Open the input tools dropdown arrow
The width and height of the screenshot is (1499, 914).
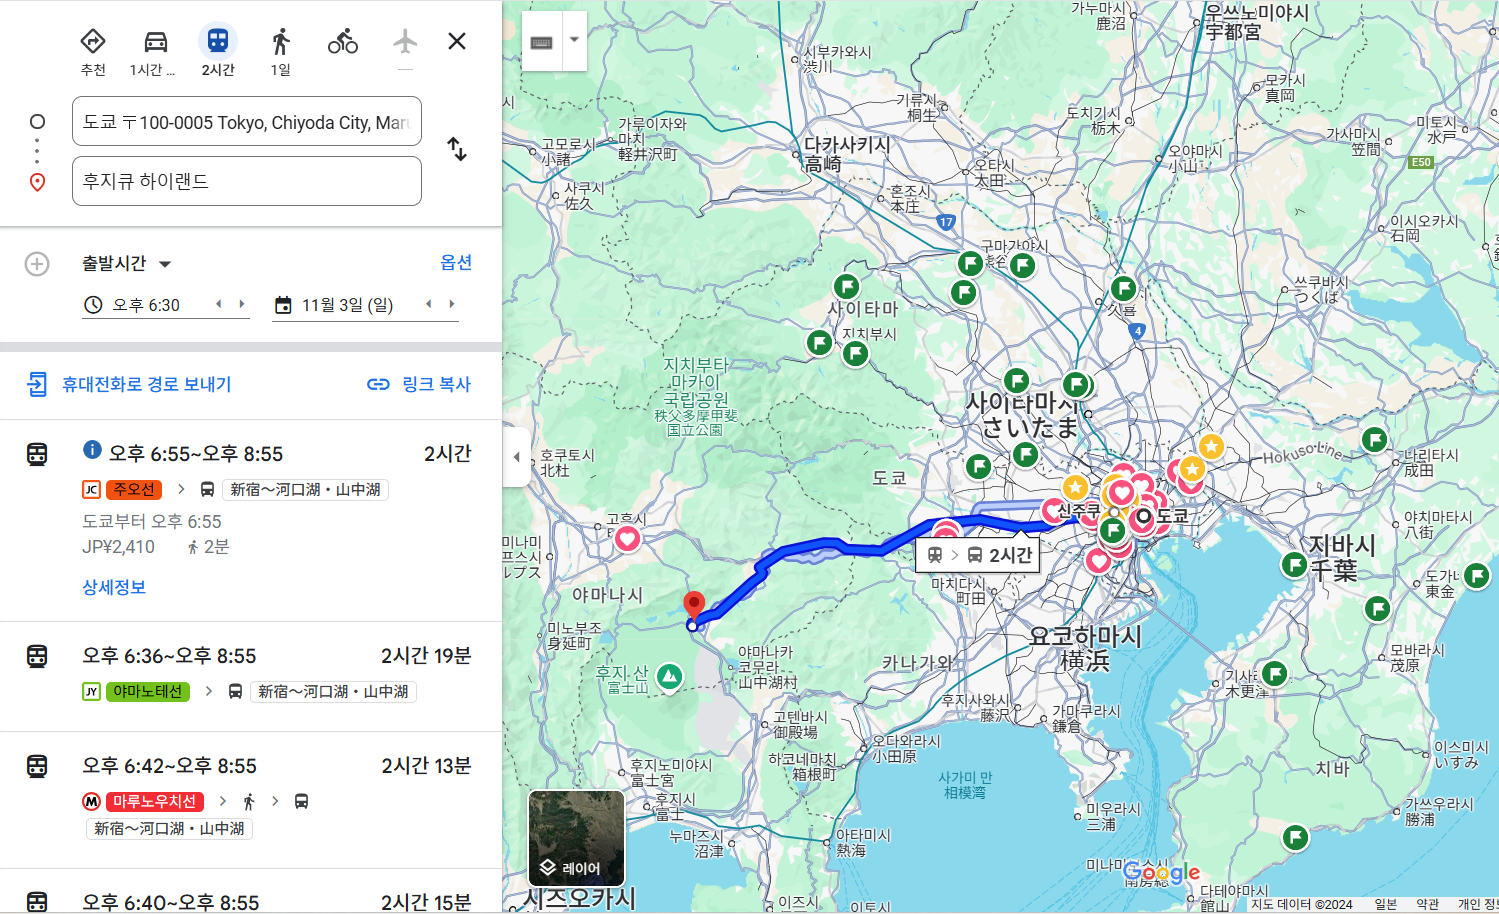575,41
